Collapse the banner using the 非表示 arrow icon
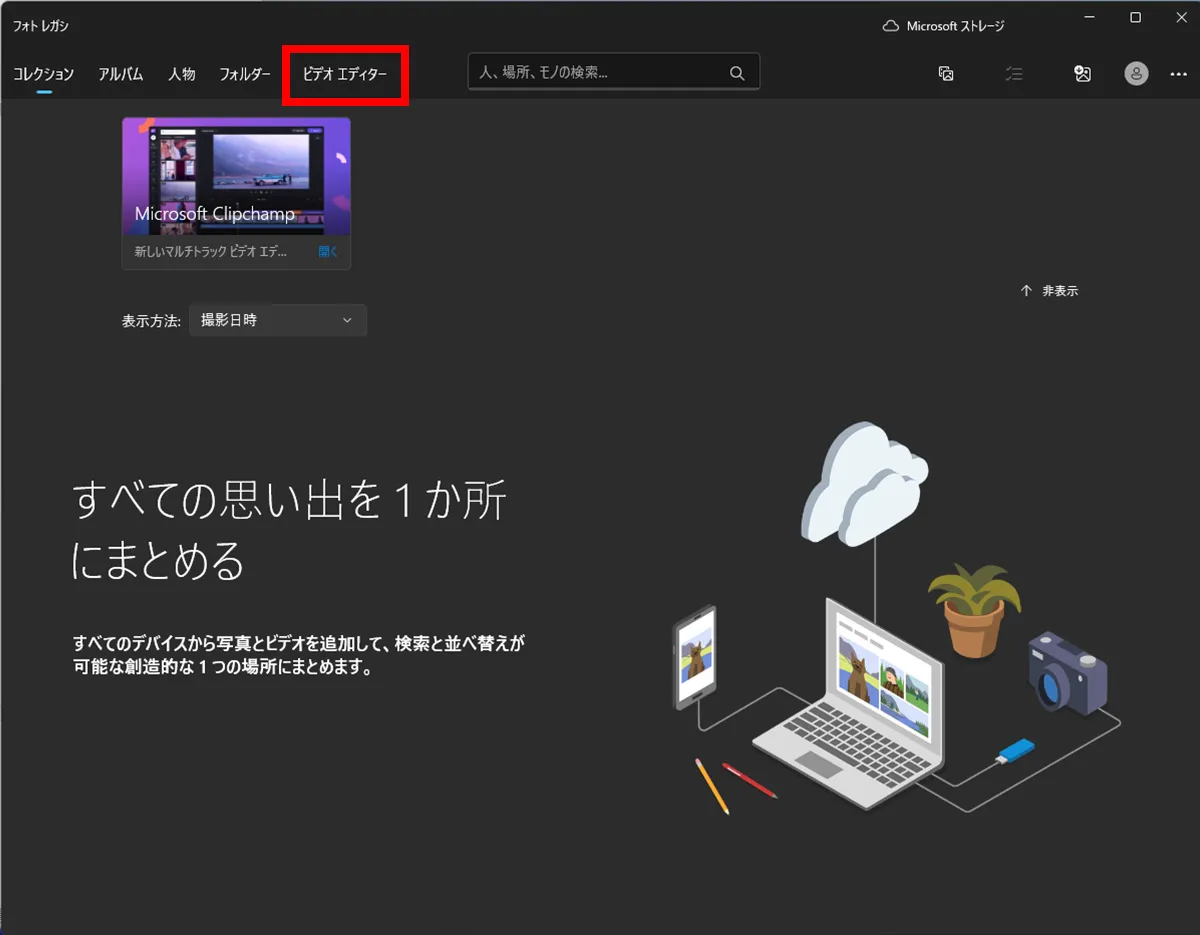 coord(1026,290)
